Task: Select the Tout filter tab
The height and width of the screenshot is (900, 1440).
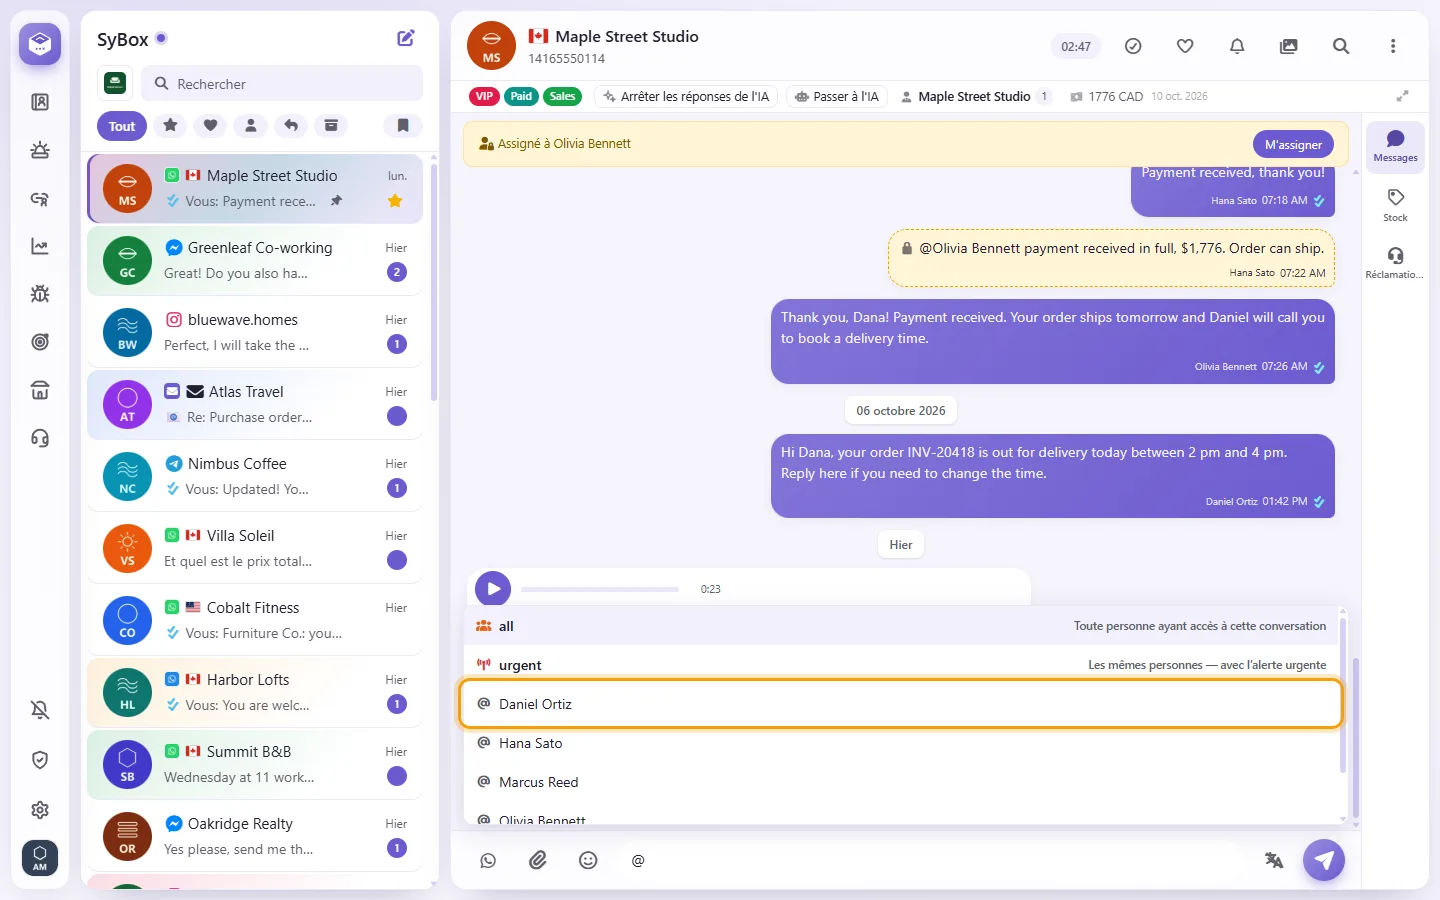Action: [122, 126]
